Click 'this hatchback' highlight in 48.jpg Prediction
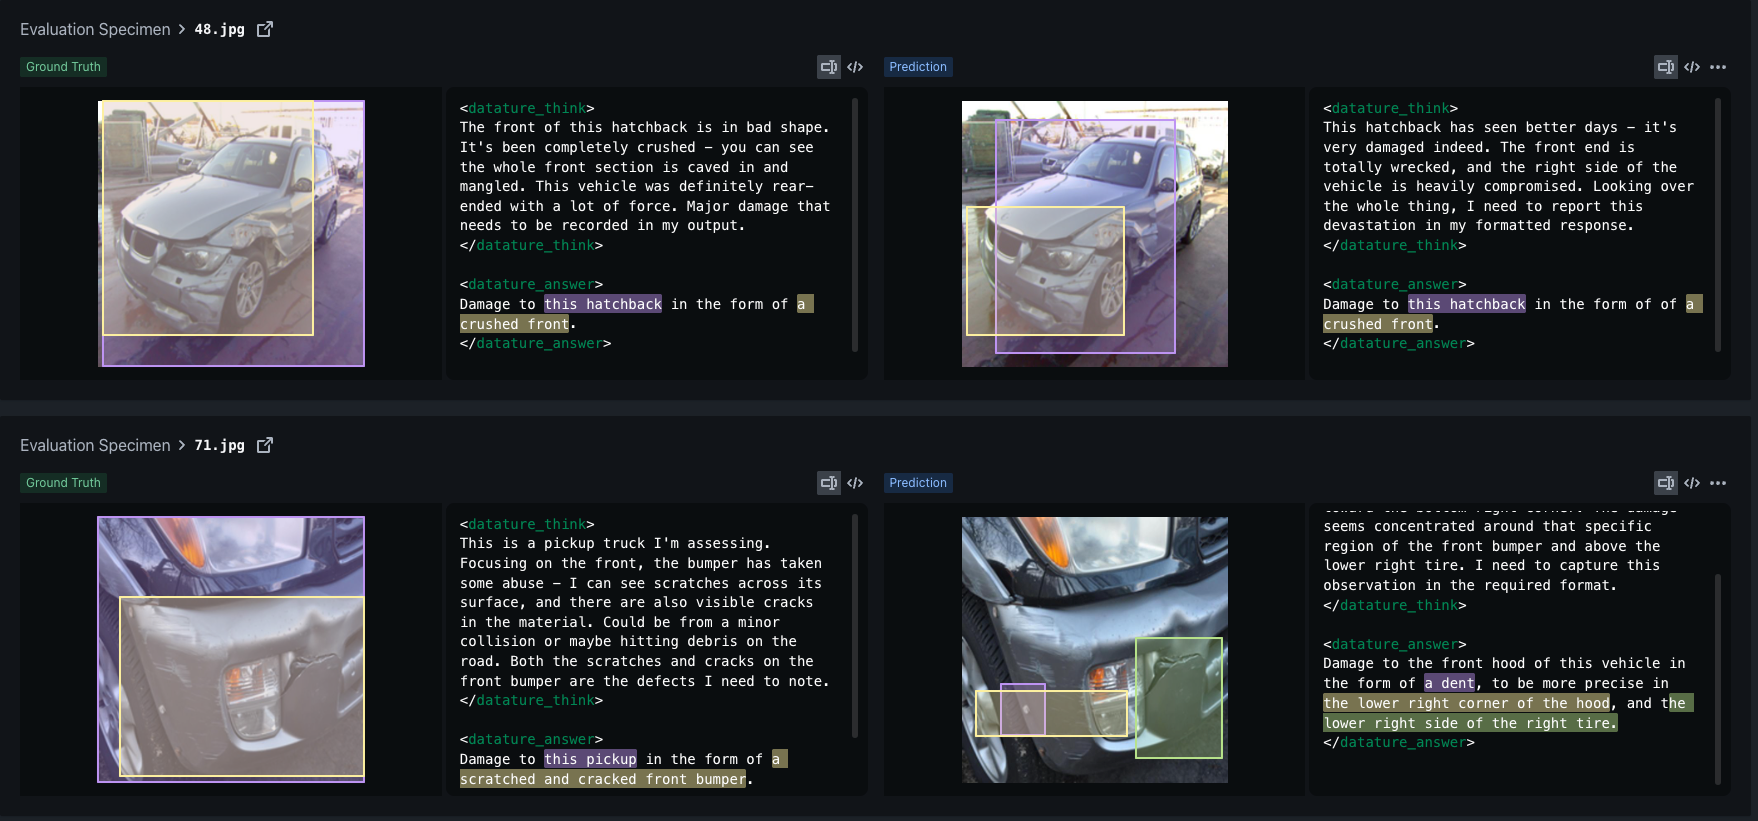This screenshot has height=821, width=1758. pos(1467,304)
